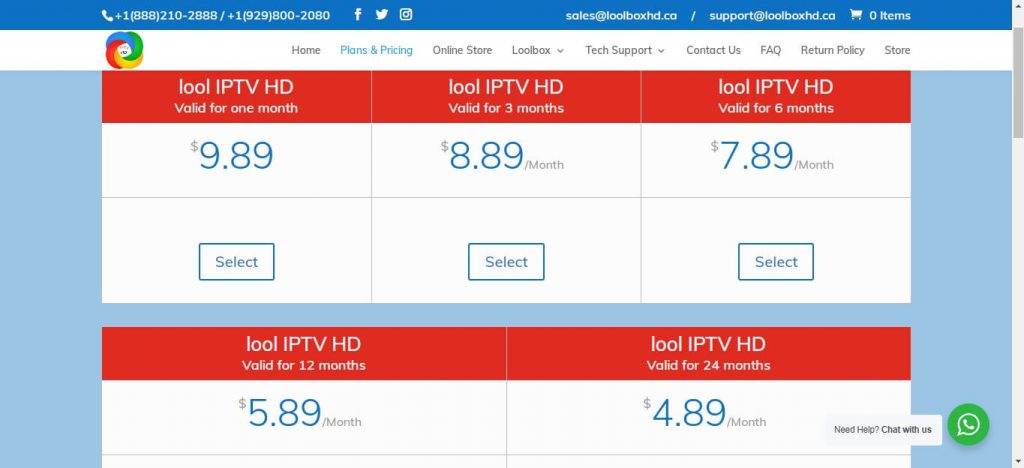This screenshot has height=468, width=1024.
Task: Expand the Tech Support menu chevron
Action: coord(662,51)
